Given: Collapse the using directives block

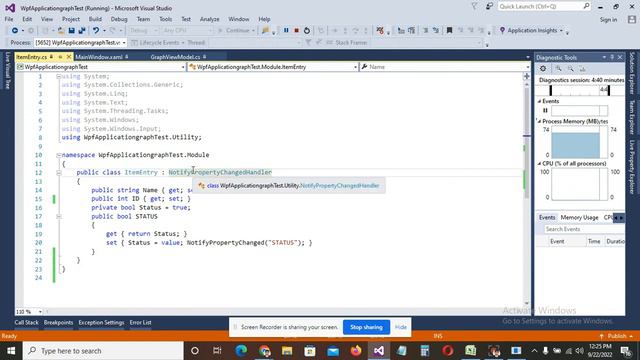Looking at the screenshot, I should tap(58, 76).
